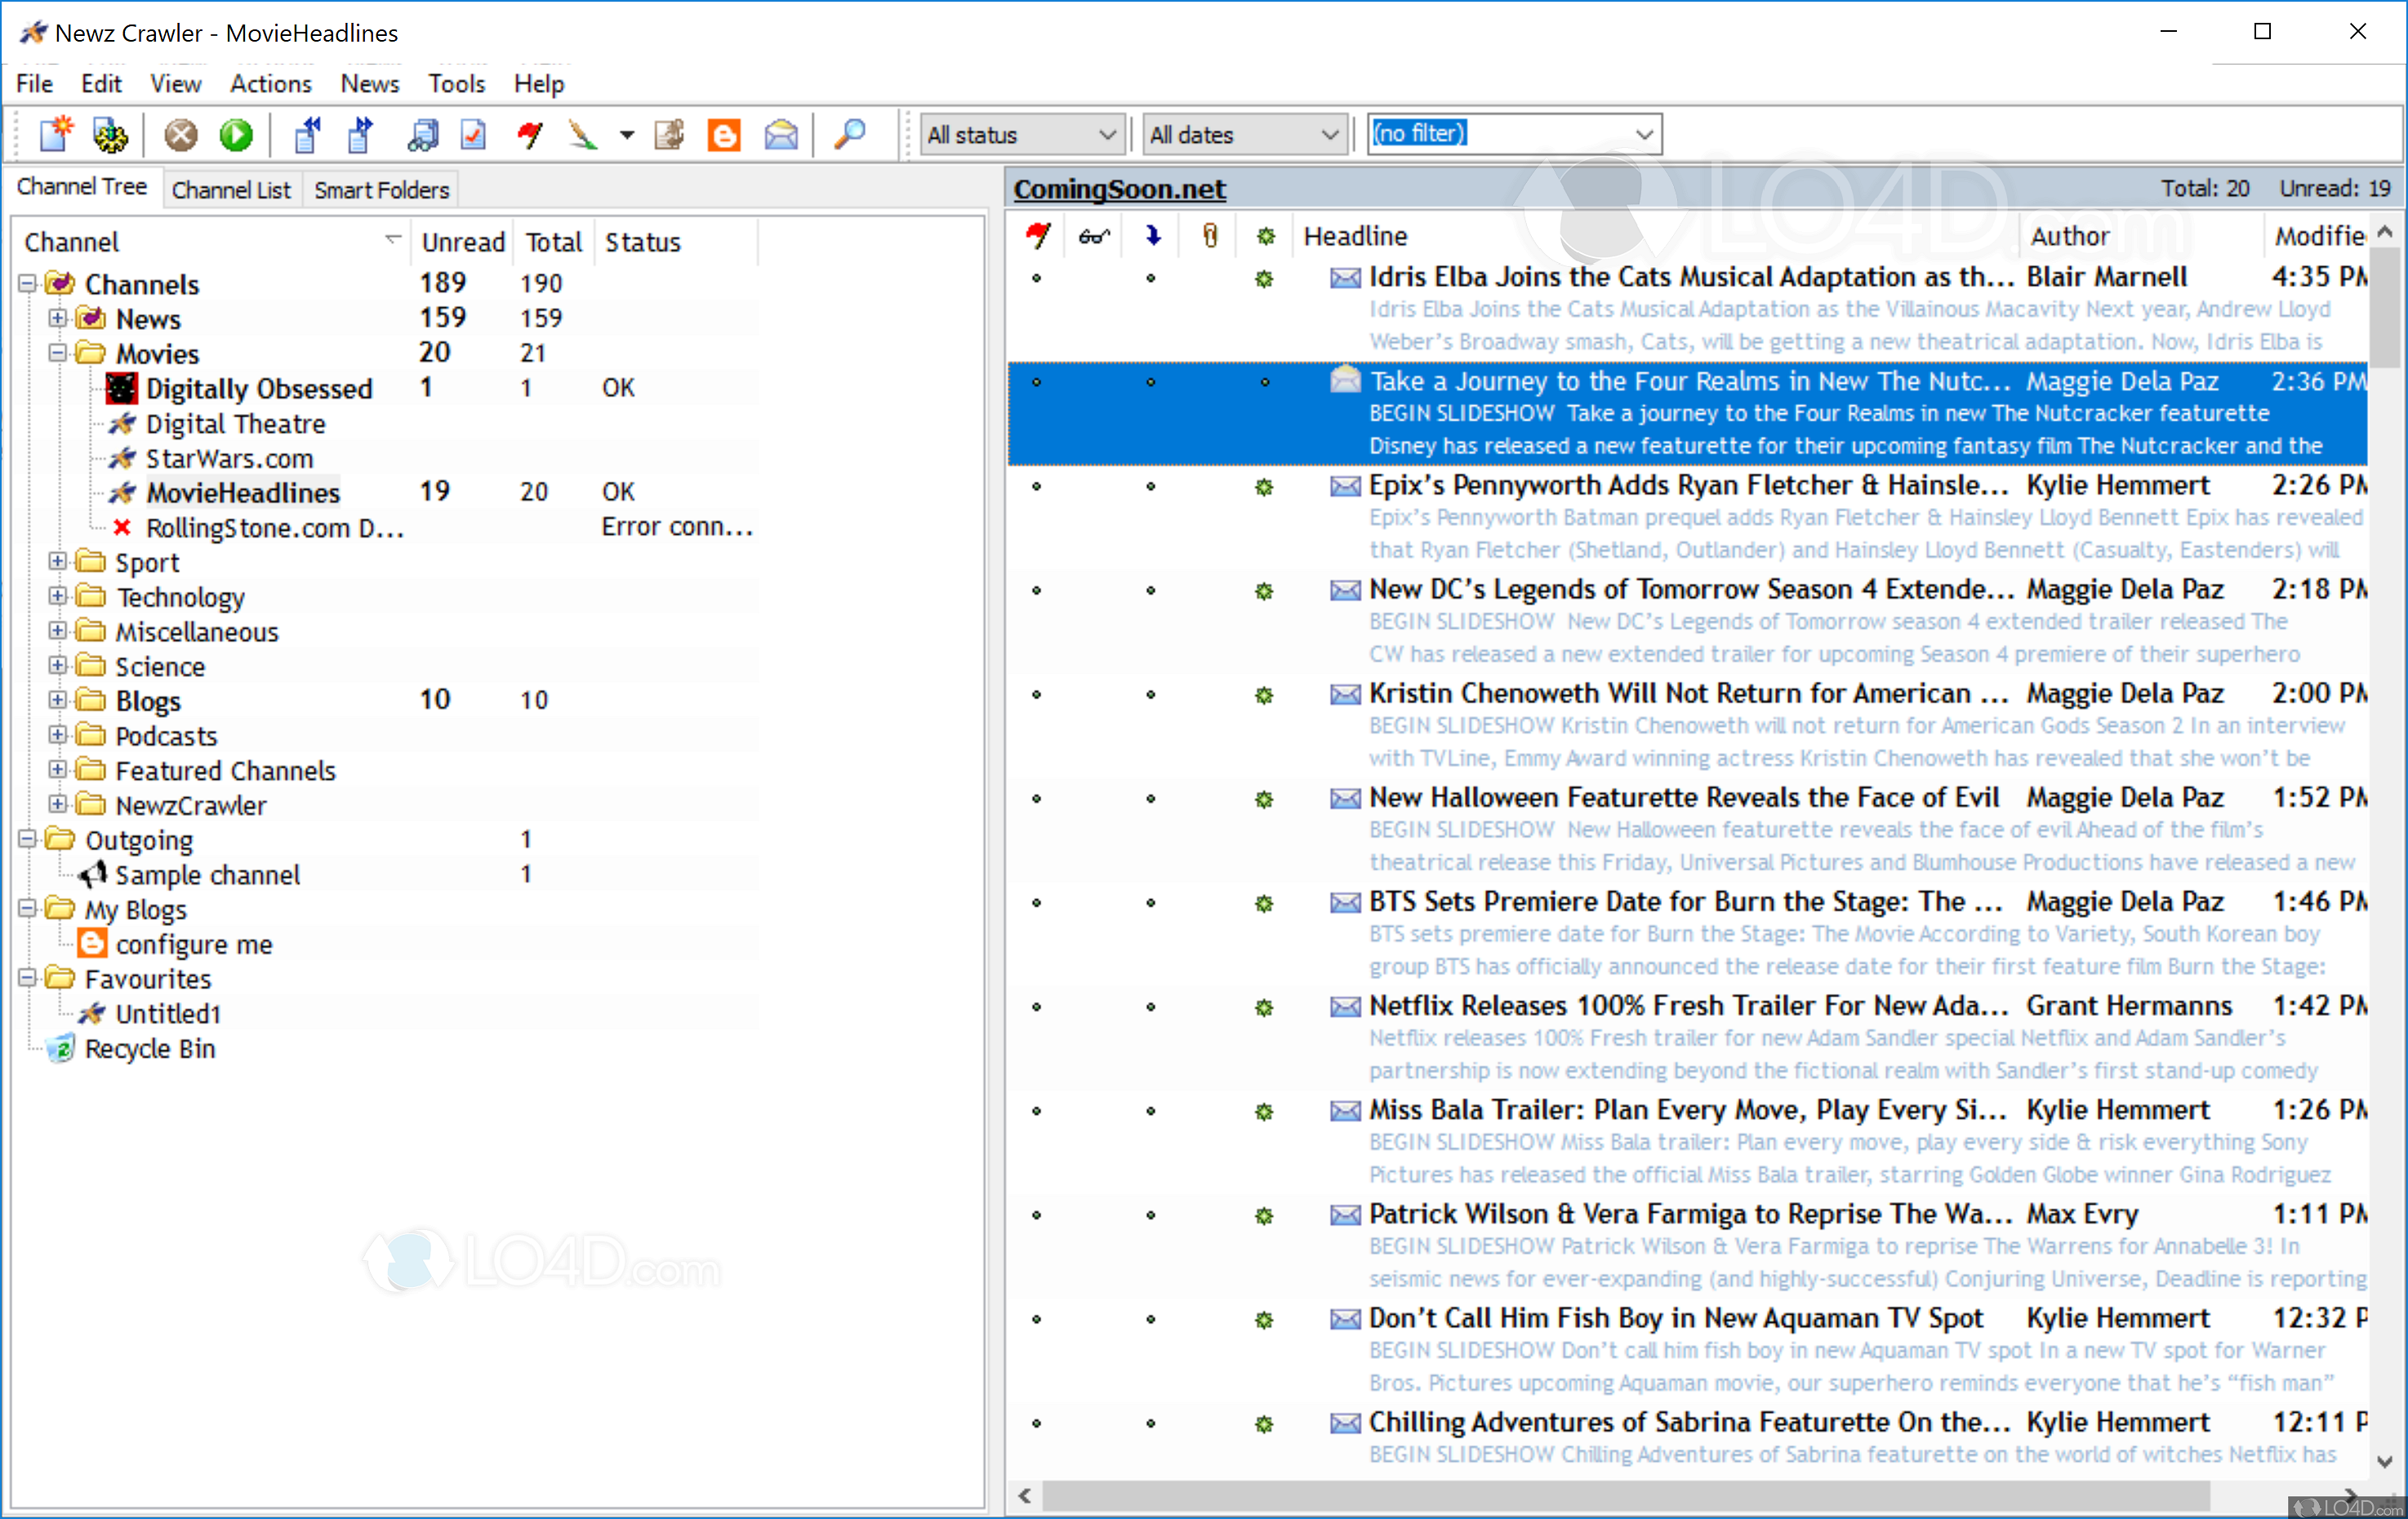Click the New Channel toolbar icon

[56, 134]
